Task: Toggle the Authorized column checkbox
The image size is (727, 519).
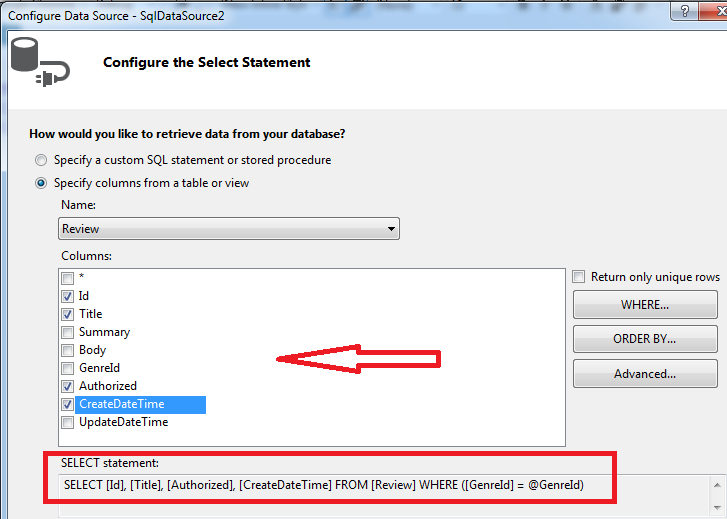Action: (x=67, y=386)
